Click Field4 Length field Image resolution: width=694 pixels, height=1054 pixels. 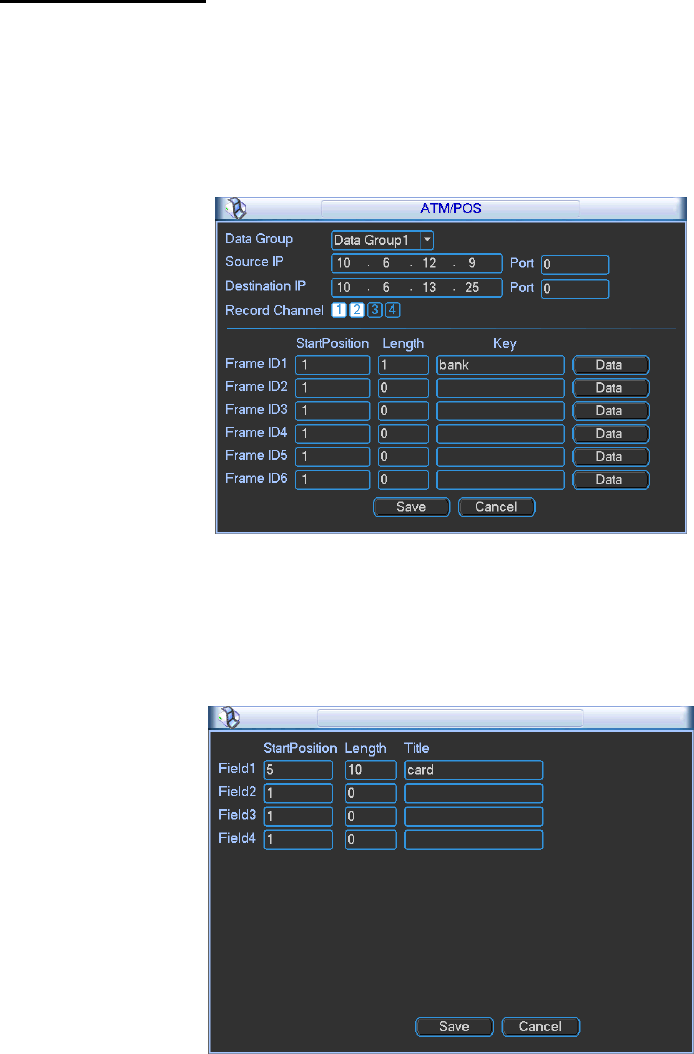(x=371, y=840)
